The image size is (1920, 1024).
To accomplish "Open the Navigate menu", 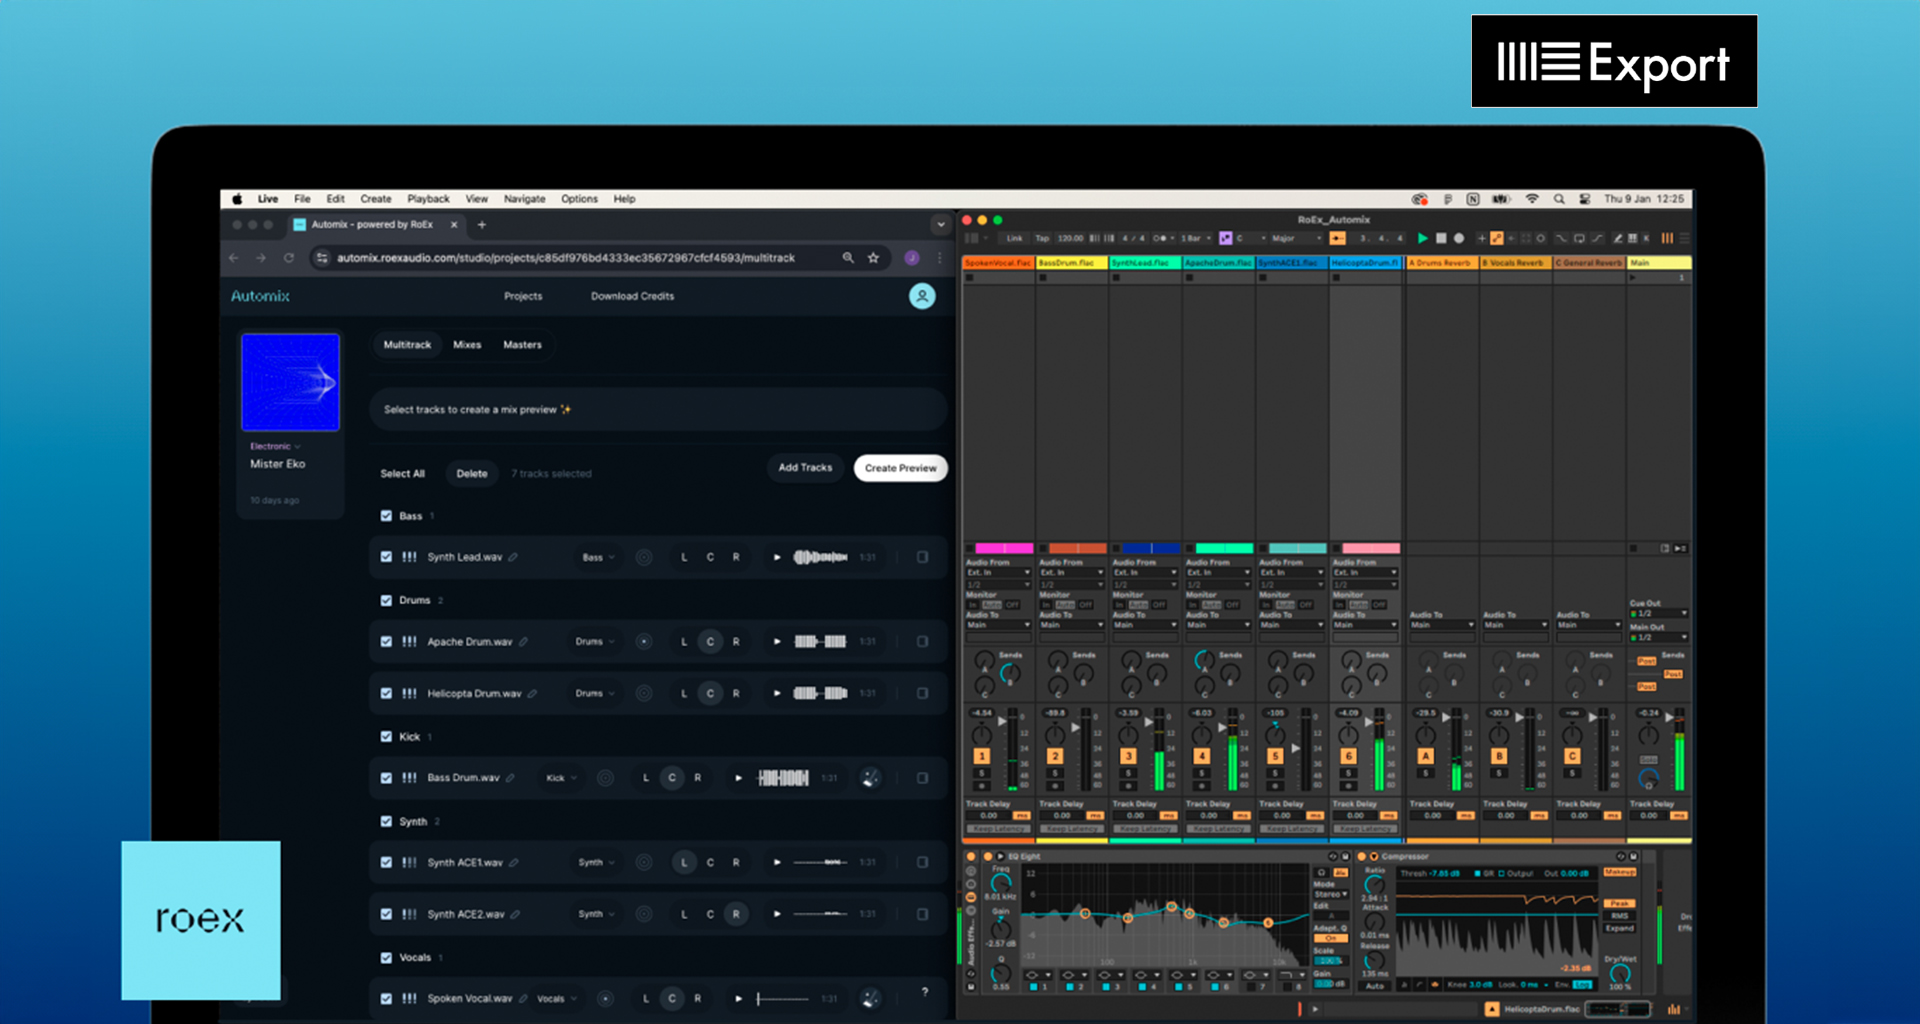I will pos(525,199).
